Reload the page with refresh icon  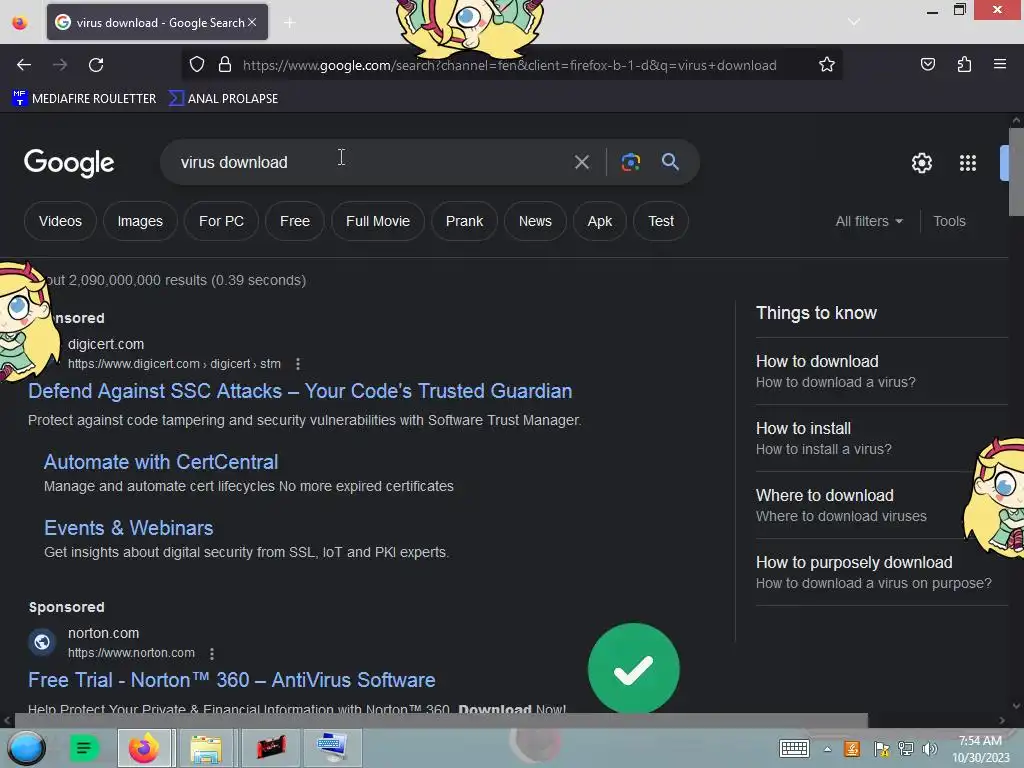pos(96,65)
